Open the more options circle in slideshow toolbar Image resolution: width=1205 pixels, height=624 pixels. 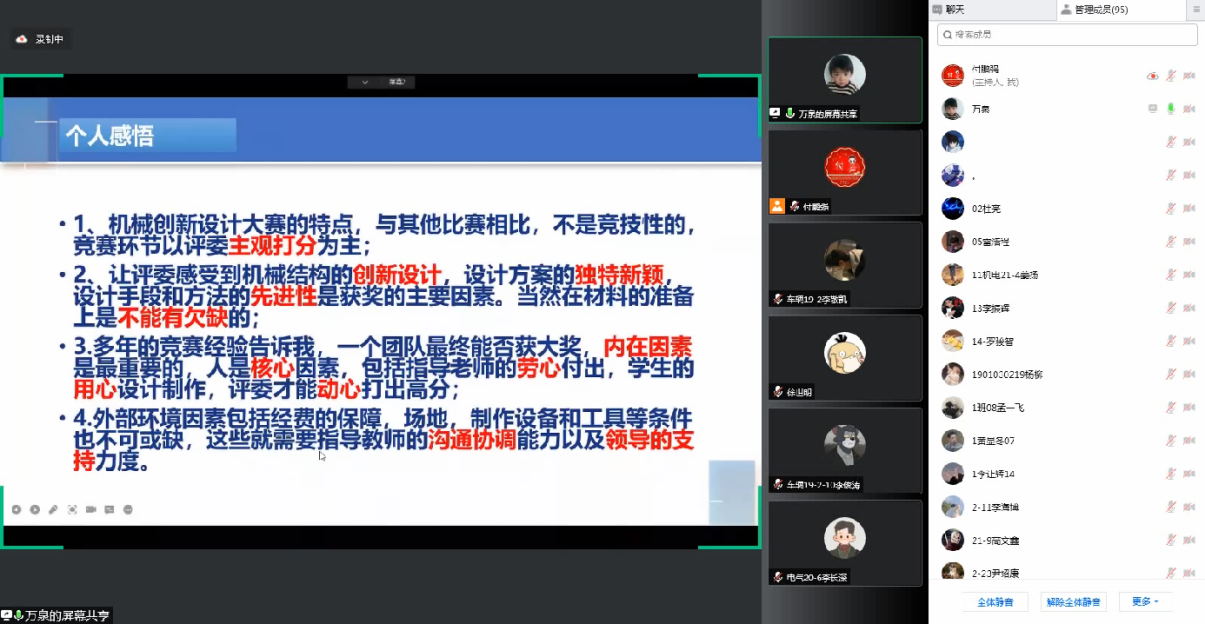click(x=128, y=510)
